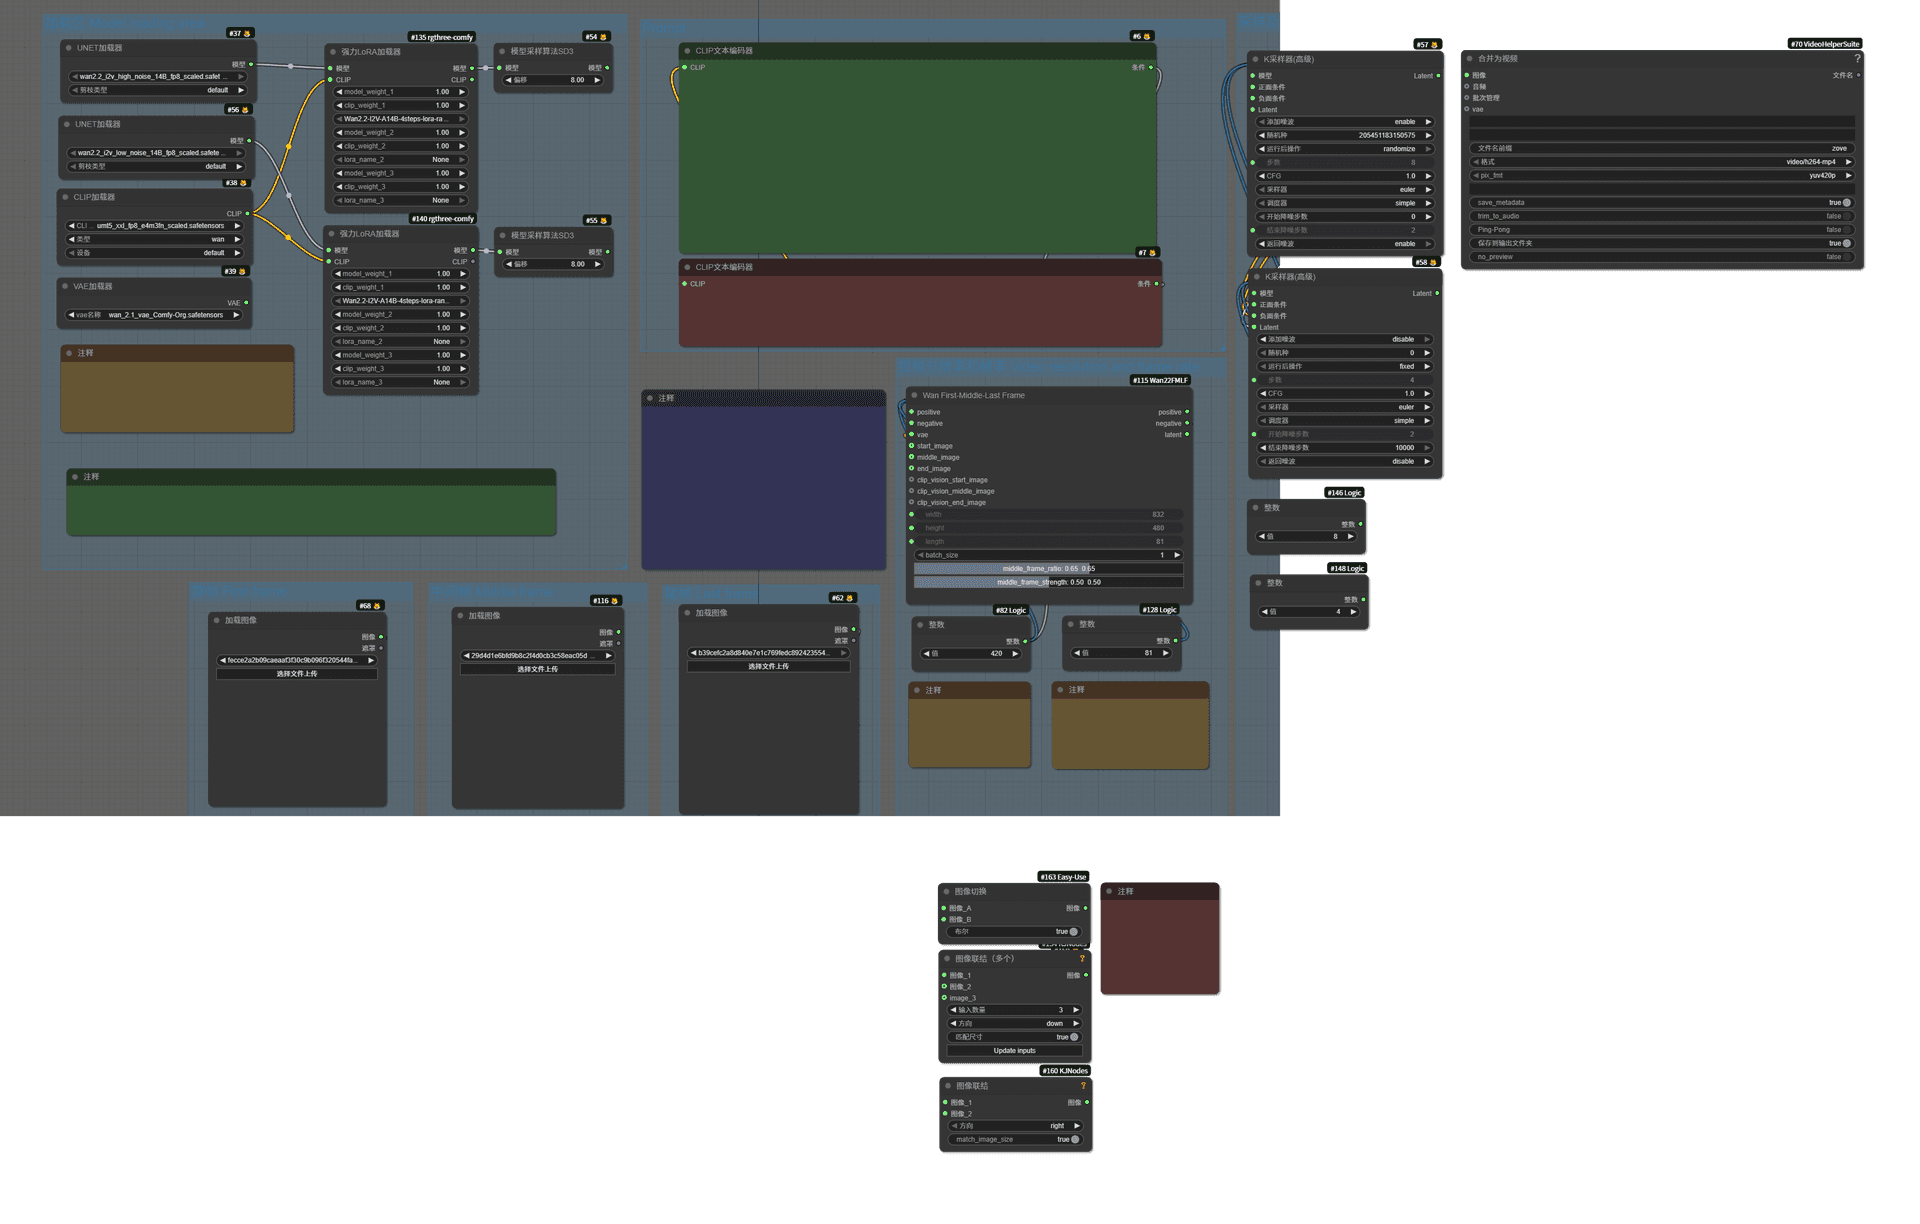Collapse the VAE加载器 node header dot
This screenshot has width=1920, height=1224.
(x=66, y=286)
